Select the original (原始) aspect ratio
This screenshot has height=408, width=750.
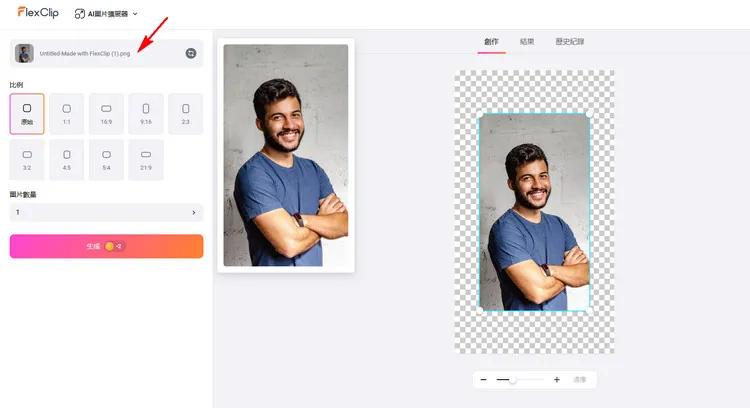point(27,113)
